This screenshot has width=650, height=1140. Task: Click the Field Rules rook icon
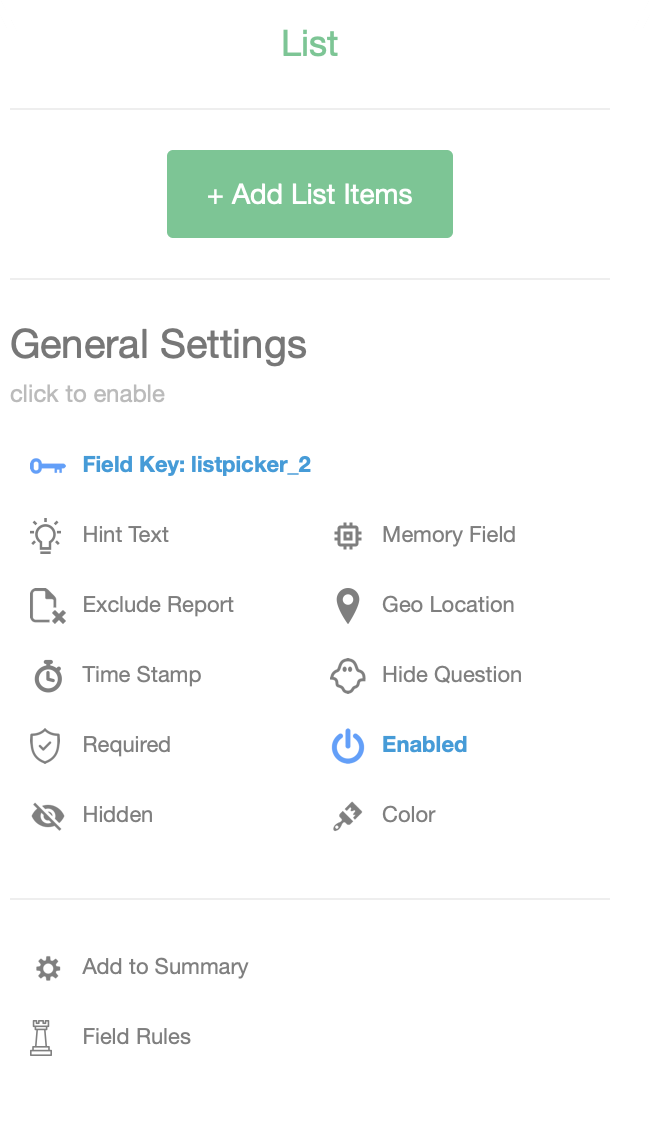[x=41, y=1037]
